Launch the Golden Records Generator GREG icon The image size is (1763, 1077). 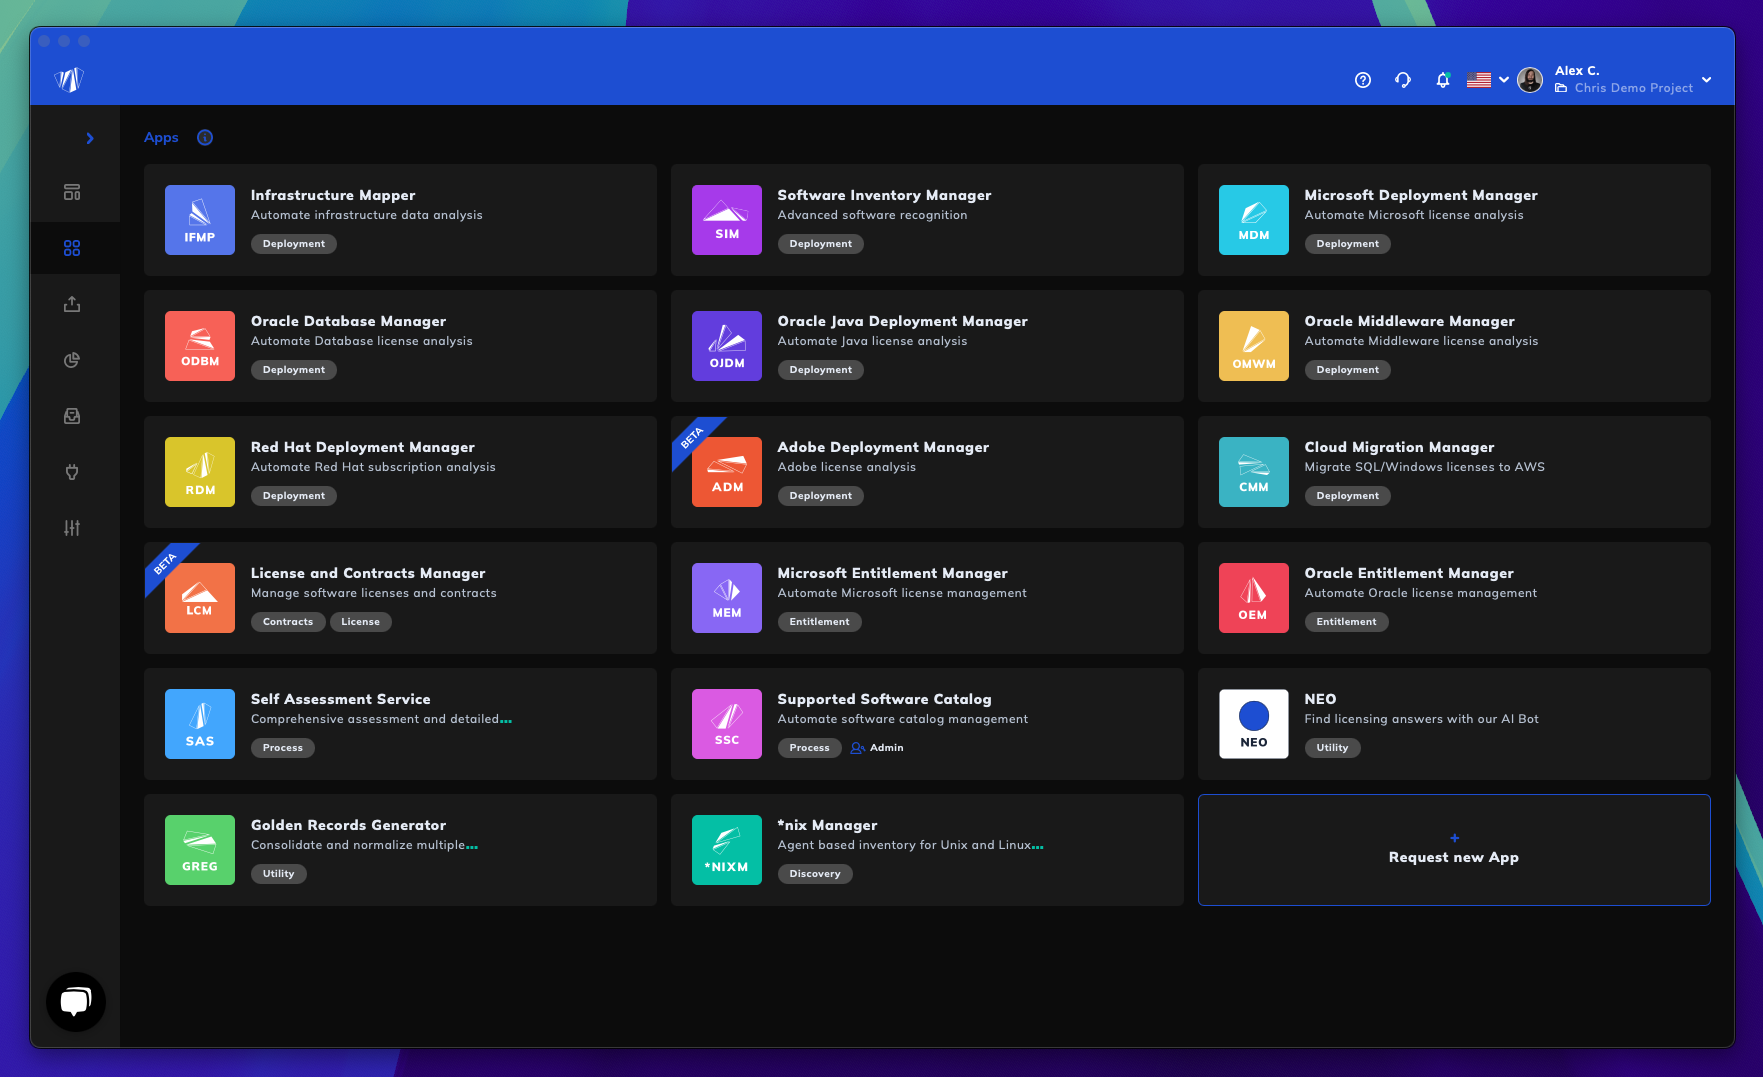click(200, 850)
